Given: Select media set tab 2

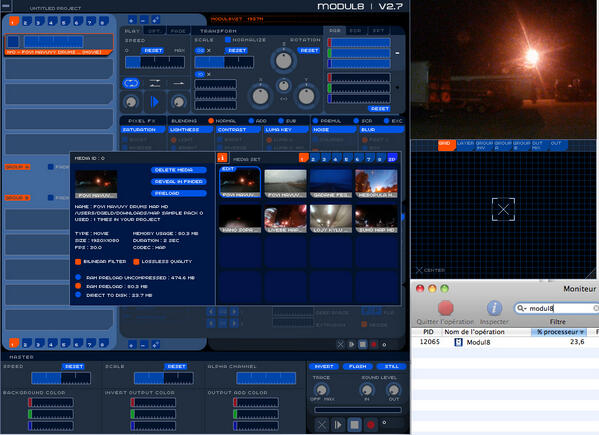Looking at the screenshot, I should [x=313, y=159].
